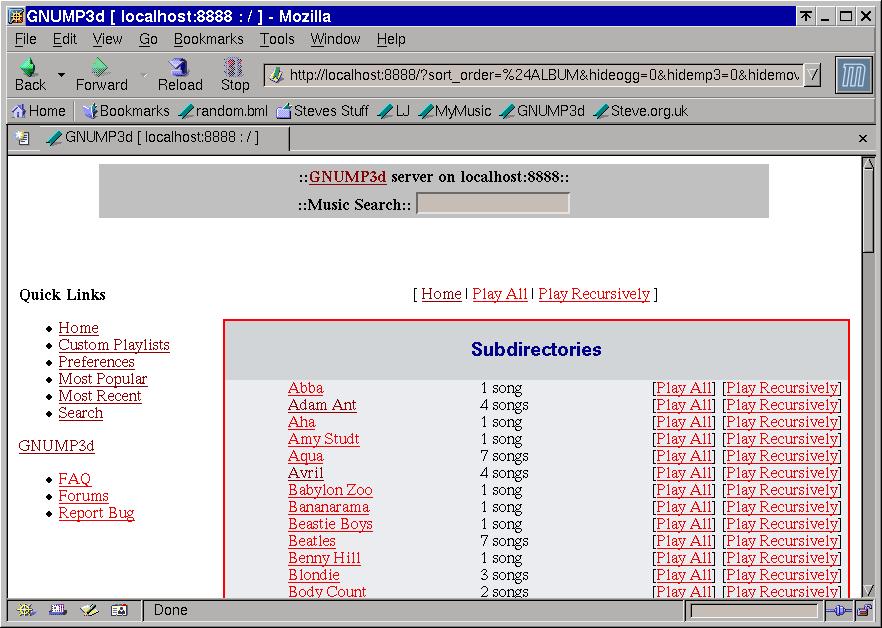The width and height of the screenshot is (882, 628).
Task: Click the page proxy icon in the URL bar
Action: pyautogui.click(x=276, y=75)
